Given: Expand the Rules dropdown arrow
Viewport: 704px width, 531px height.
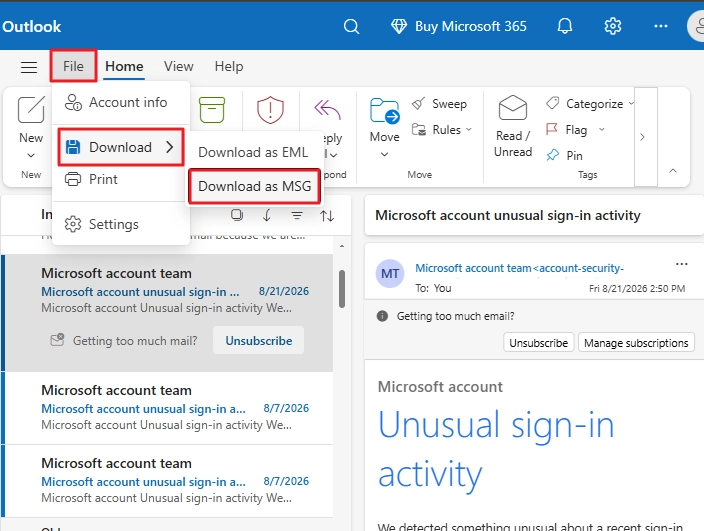Looking at the screenshot, I should (x=469, y=129).
